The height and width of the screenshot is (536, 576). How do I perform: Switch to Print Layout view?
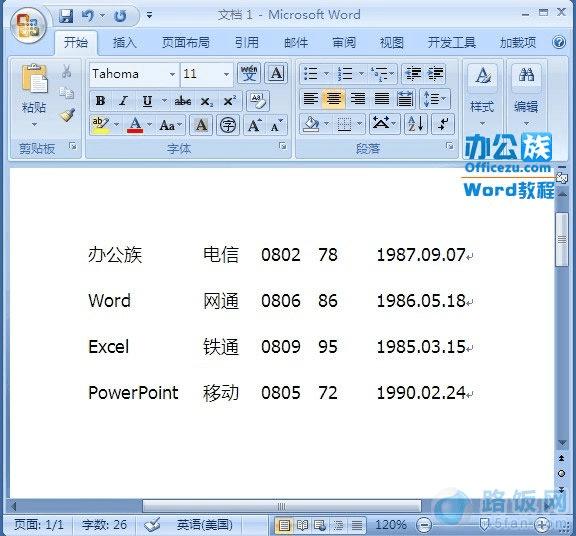pos(284,525)
